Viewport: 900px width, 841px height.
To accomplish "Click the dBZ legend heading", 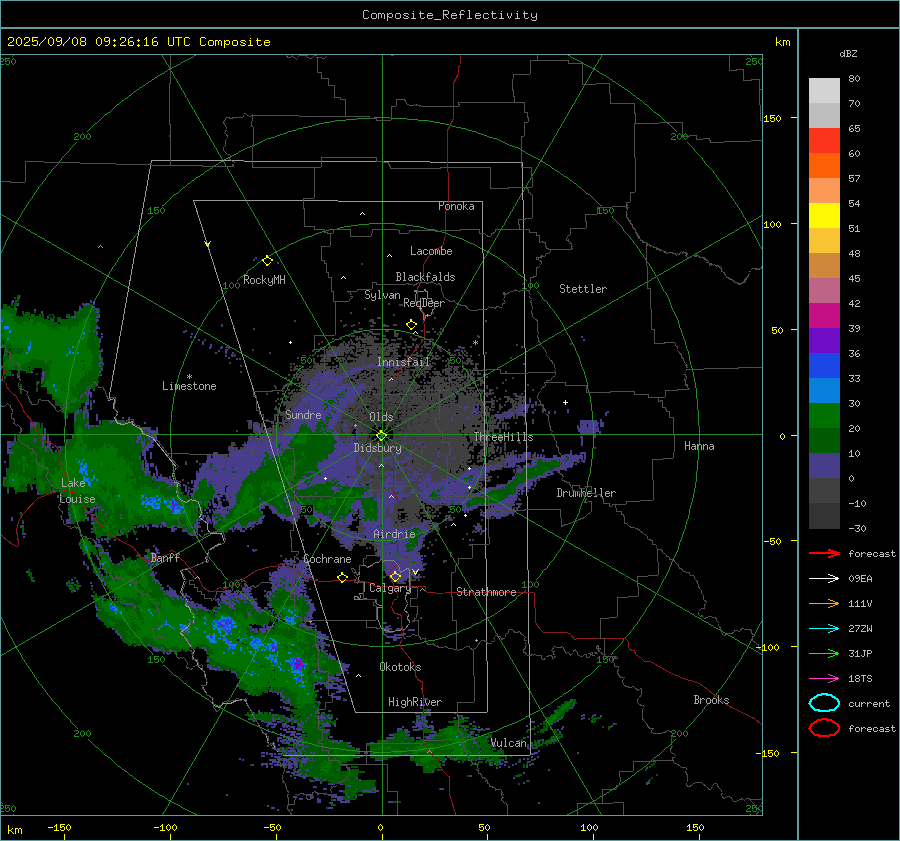I will click(x=848, y=53).
